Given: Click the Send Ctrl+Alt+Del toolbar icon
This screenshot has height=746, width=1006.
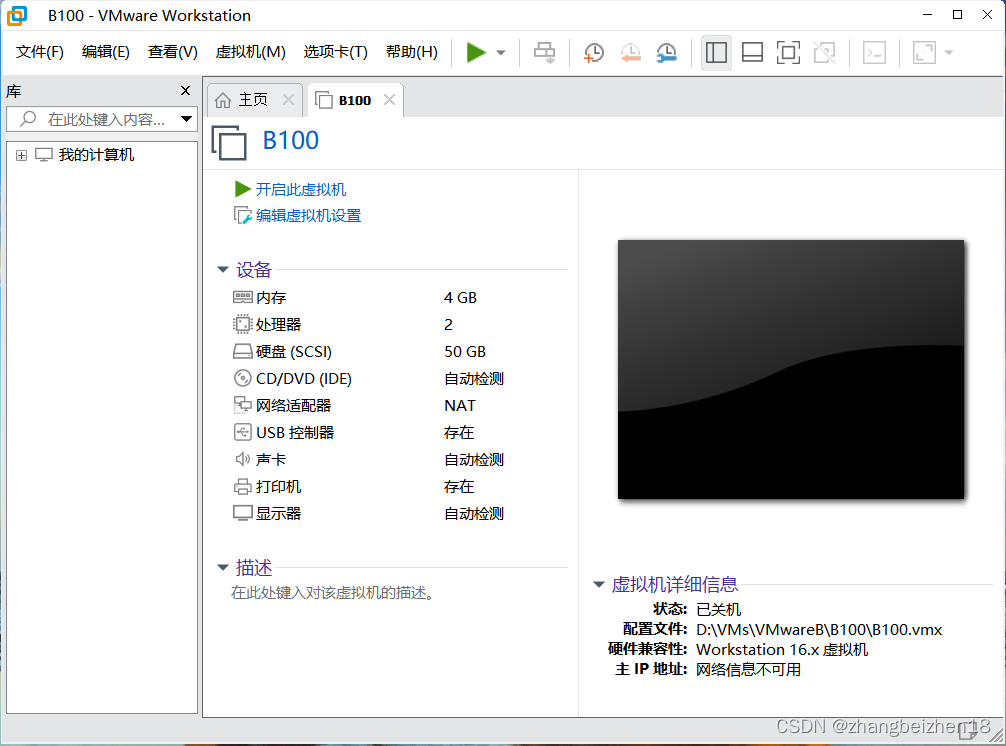Looking at the screenshot, I should click(545, 53).
